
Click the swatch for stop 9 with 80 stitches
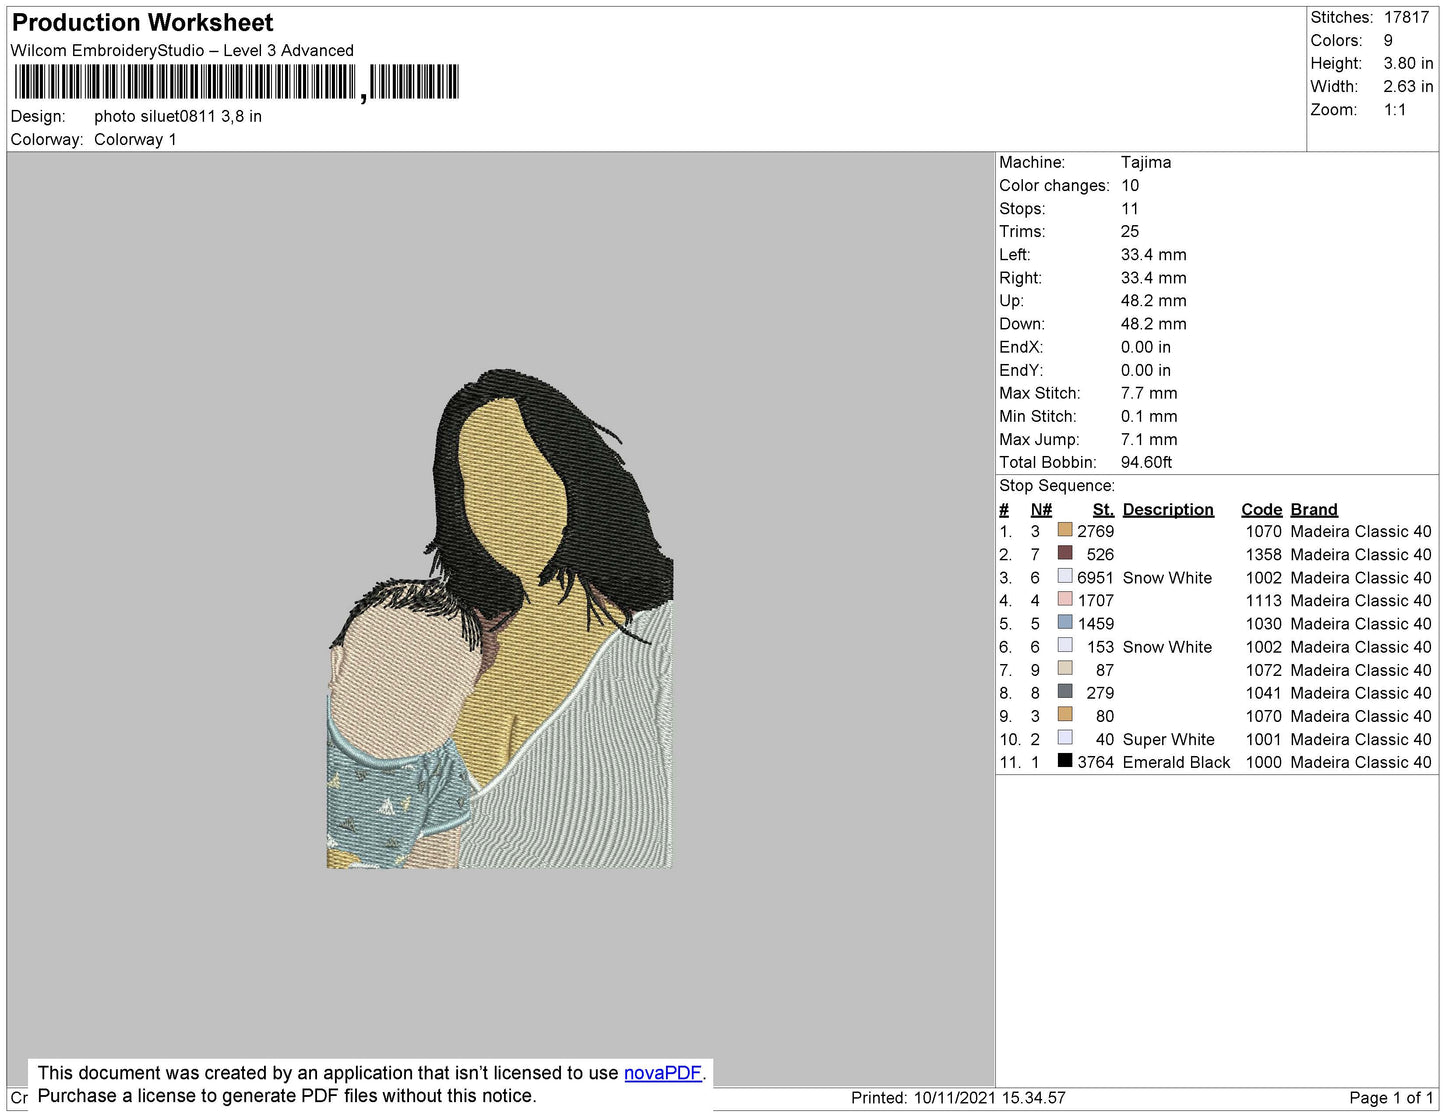tap(1065, 714)
